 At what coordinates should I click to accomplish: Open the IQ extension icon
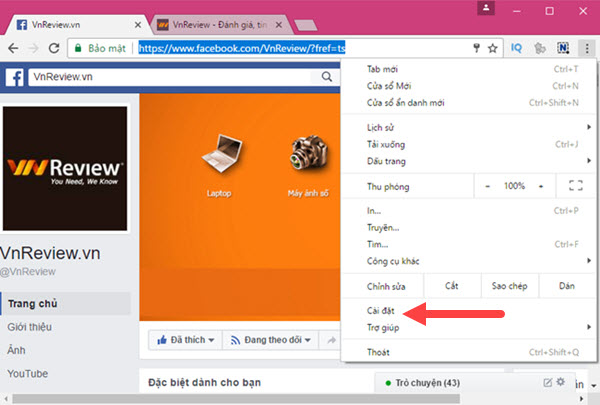click(516, 48)
